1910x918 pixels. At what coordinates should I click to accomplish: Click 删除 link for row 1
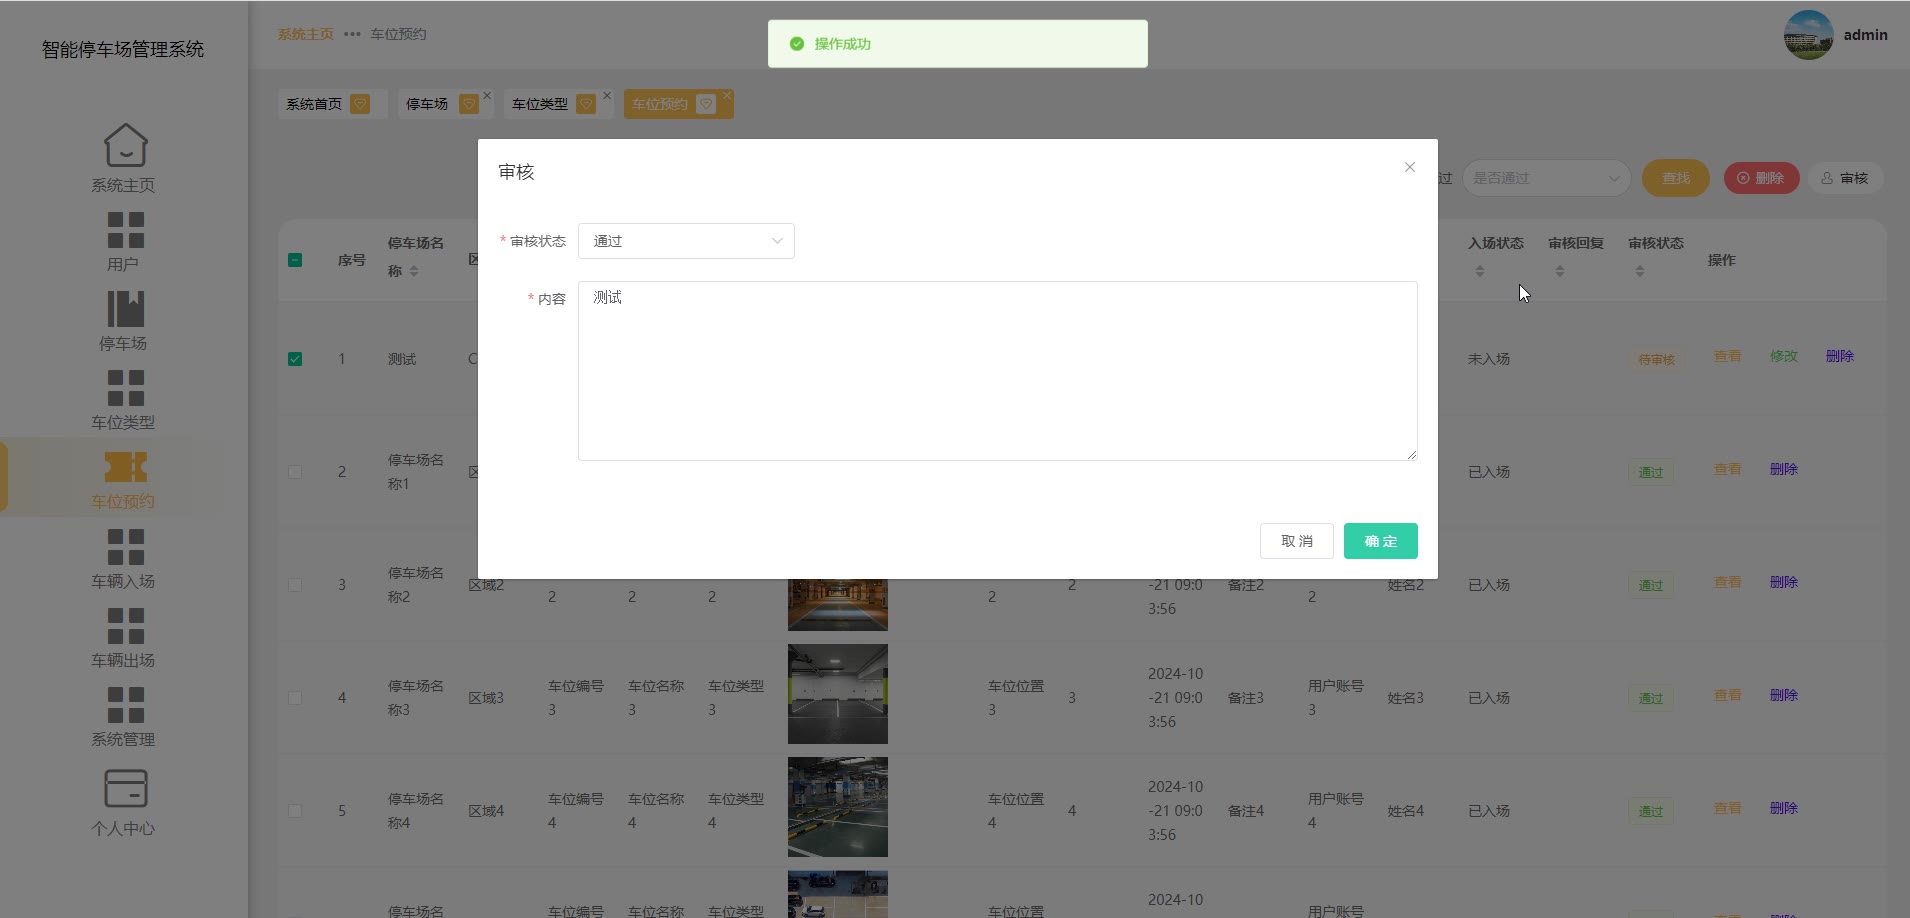coord(1840,356)
